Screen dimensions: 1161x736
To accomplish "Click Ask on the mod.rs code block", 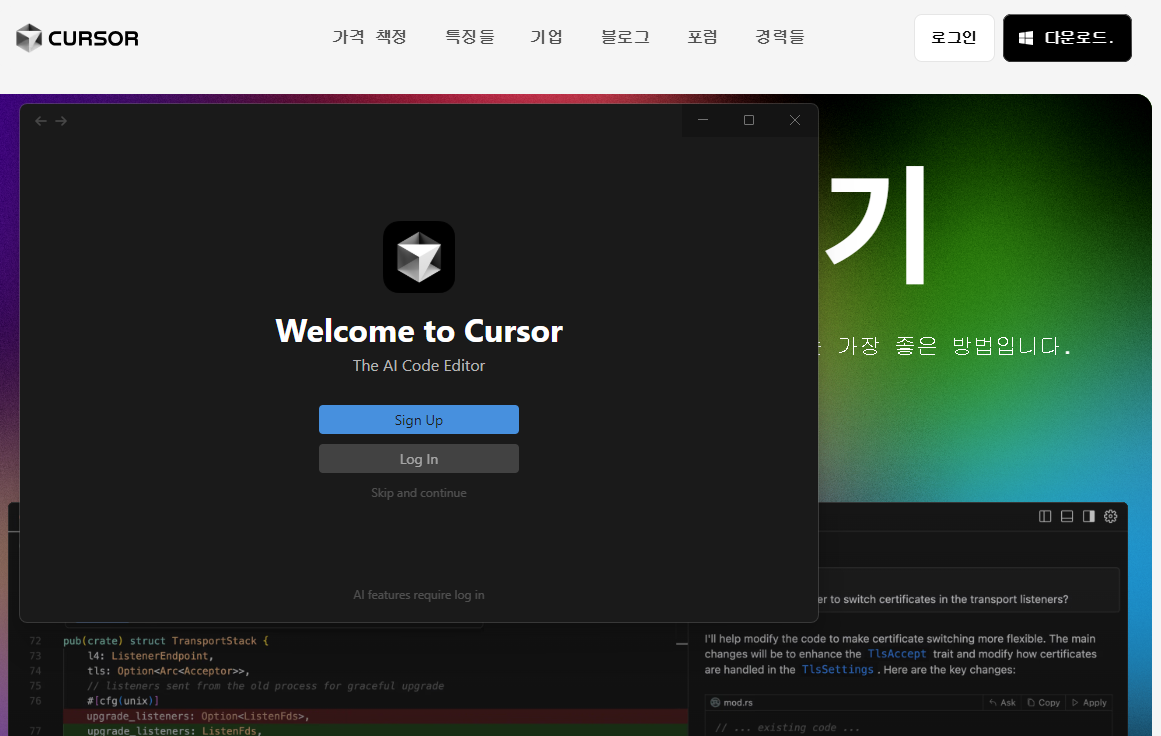I will click(x=1002, y=703).
